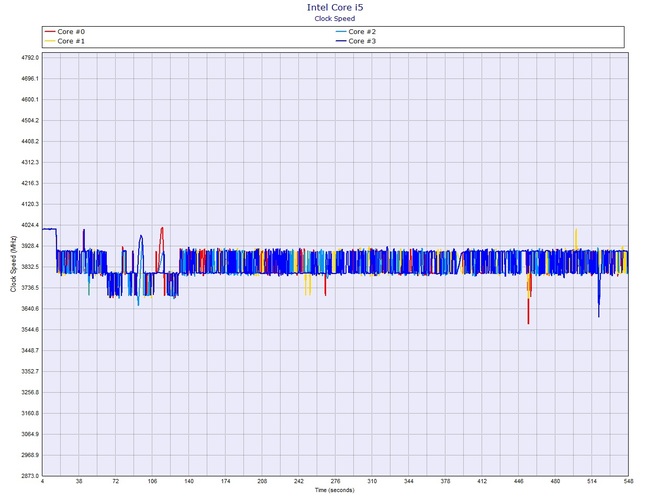Click the Time (seconds) x-axis label
This screenshot has height=502, width=670.
coord(335,491)
